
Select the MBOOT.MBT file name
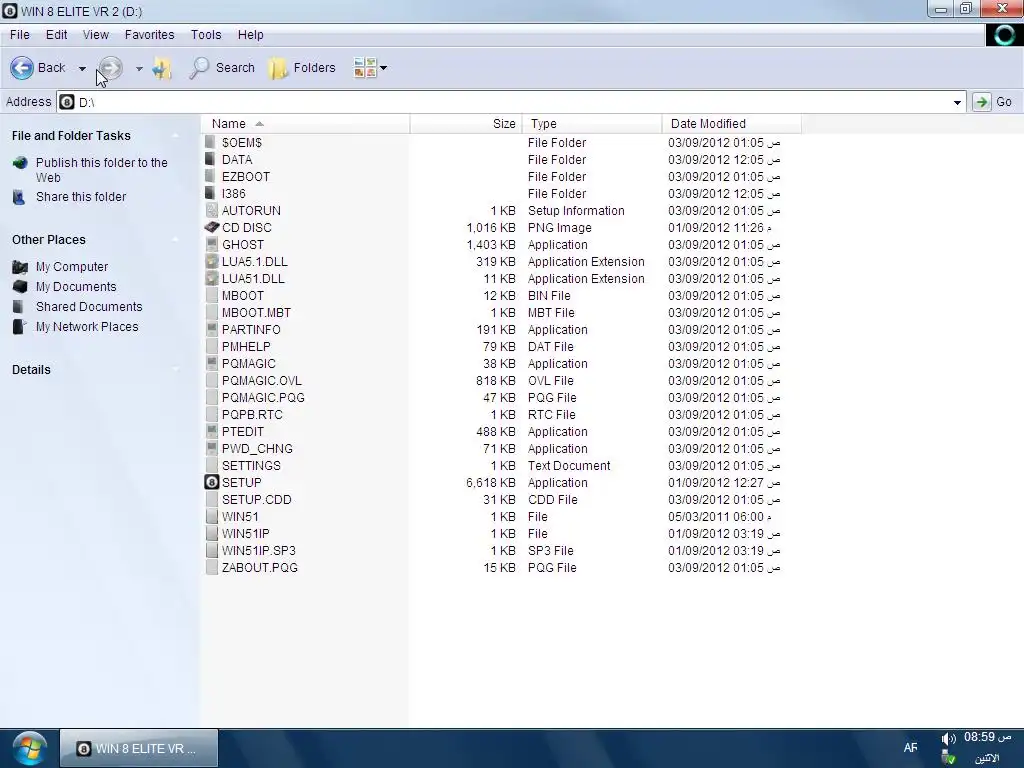click(256, 313)
